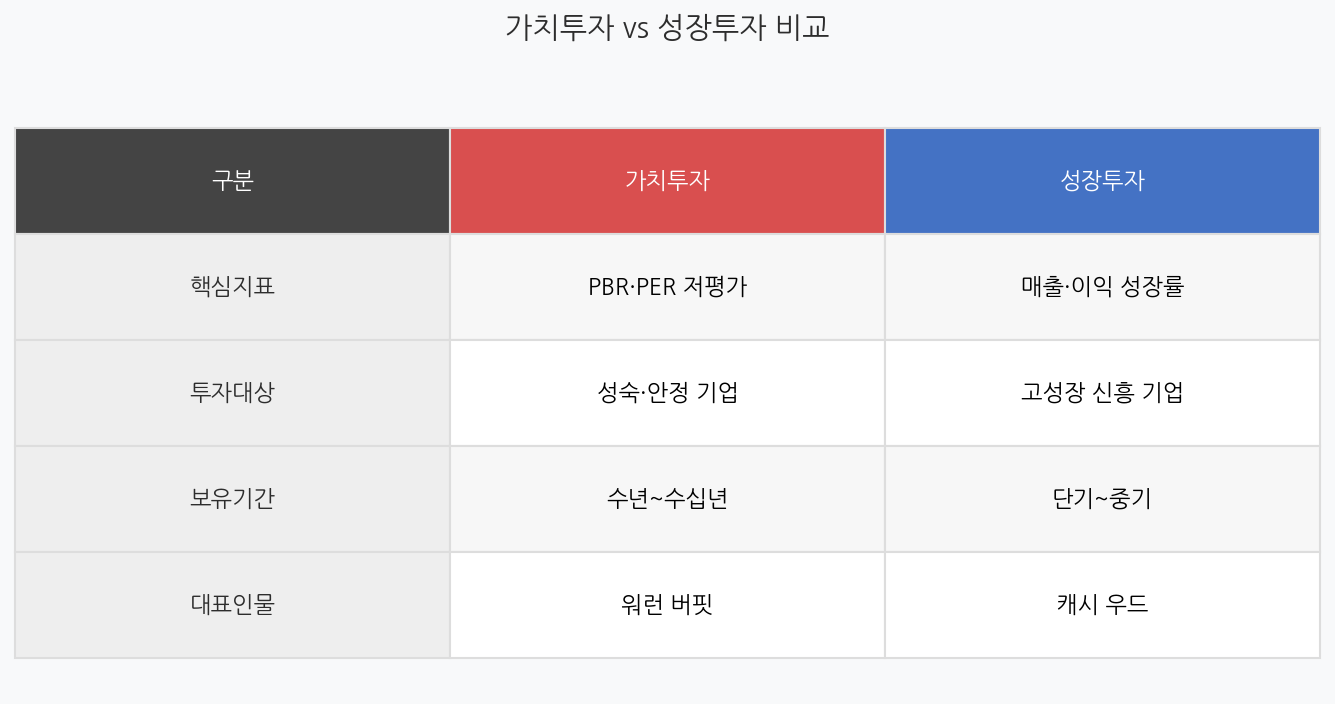The width and height of the screenshot is (1335, 704).
Task: Click the blue 성장투자 column header
Action: [x=1102, y=181]
